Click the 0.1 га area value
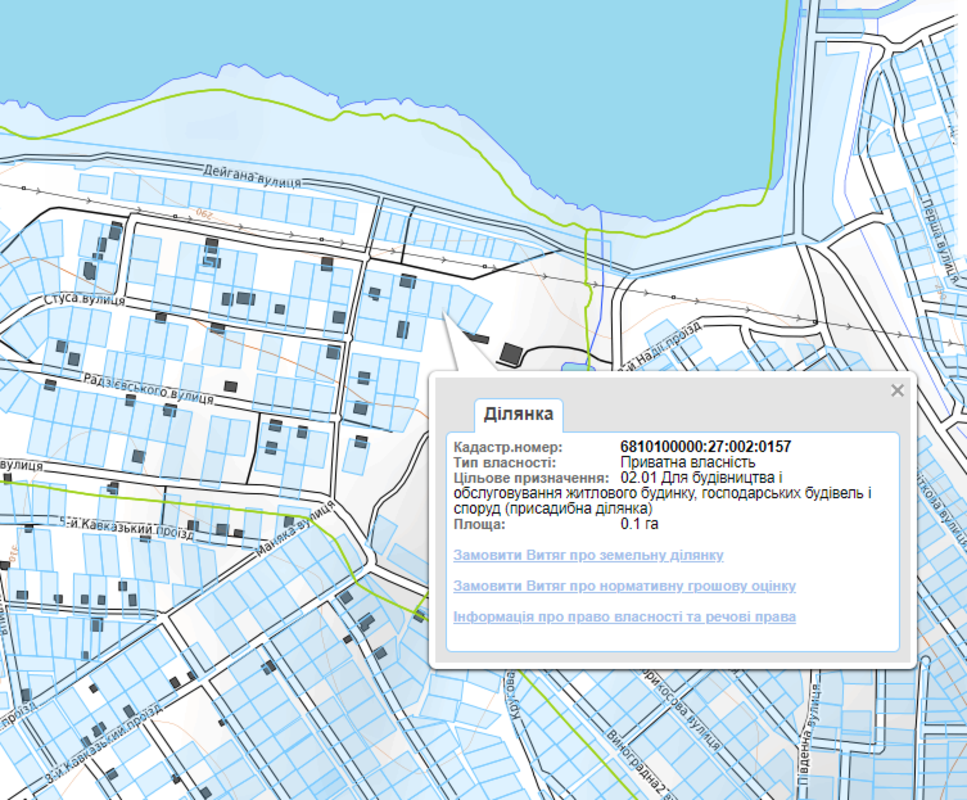 (x=640, y=524)
